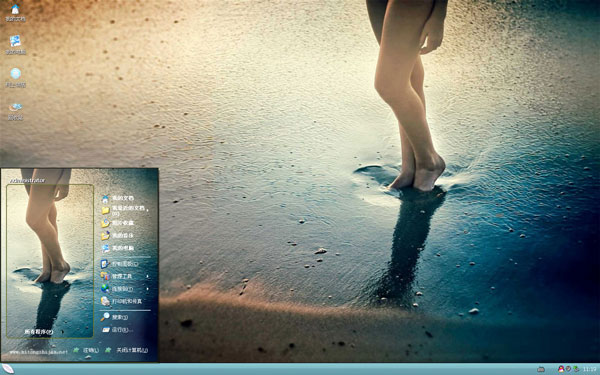The height and width of the screenshot is (375, 600).
Task: Open the Run dialog from Start menu
Action: [117, 329]
